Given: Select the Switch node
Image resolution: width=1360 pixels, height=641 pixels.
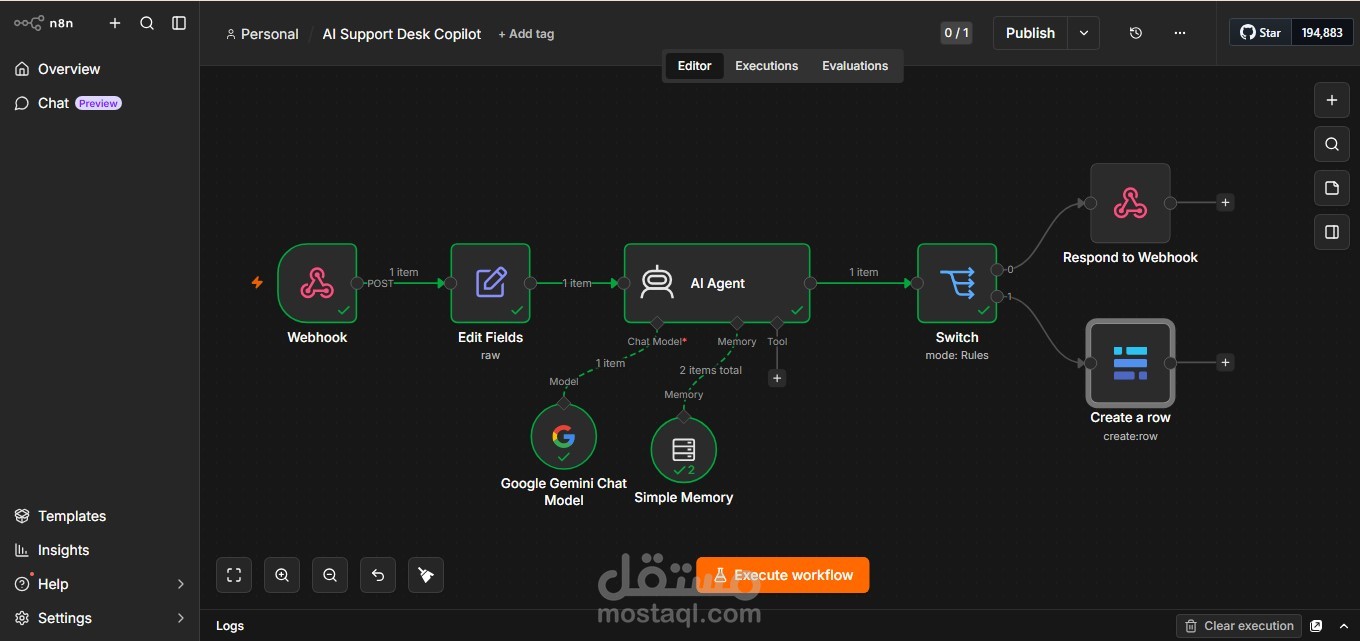Looking at the screenshot, I should pyautogui.click(x=957, y=283).
